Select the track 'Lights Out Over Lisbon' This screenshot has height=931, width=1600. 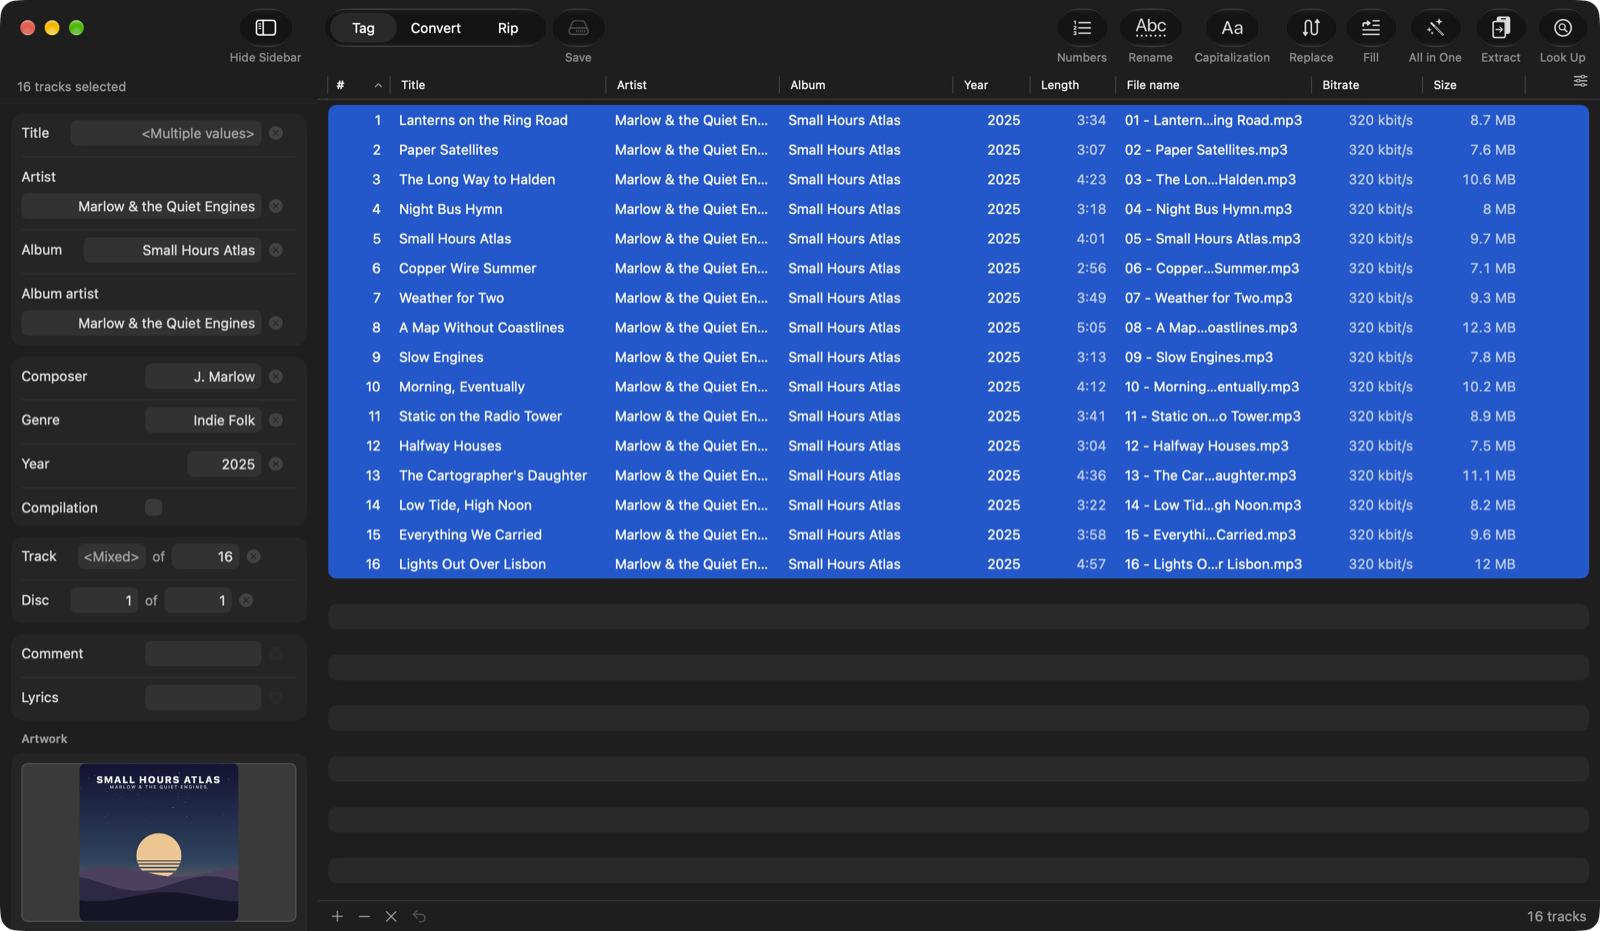tap(958, 564)
